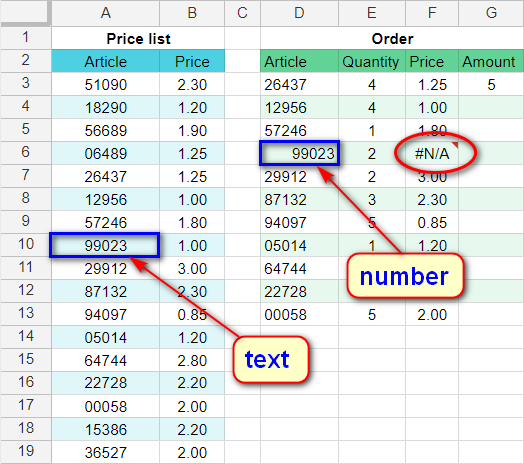Select column C header

tap(243, 13)
